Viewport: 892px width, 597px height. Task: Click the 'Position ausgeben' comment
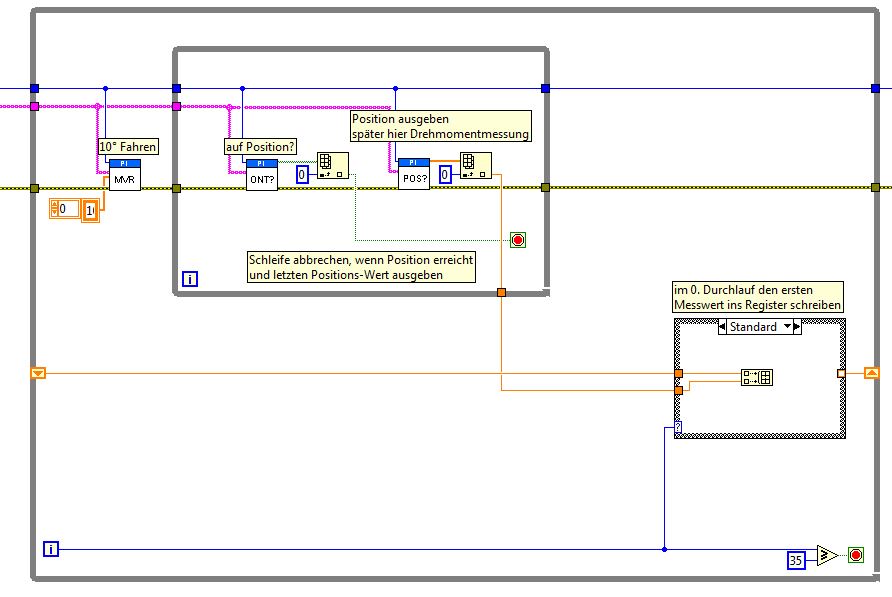tap(441, 126)
